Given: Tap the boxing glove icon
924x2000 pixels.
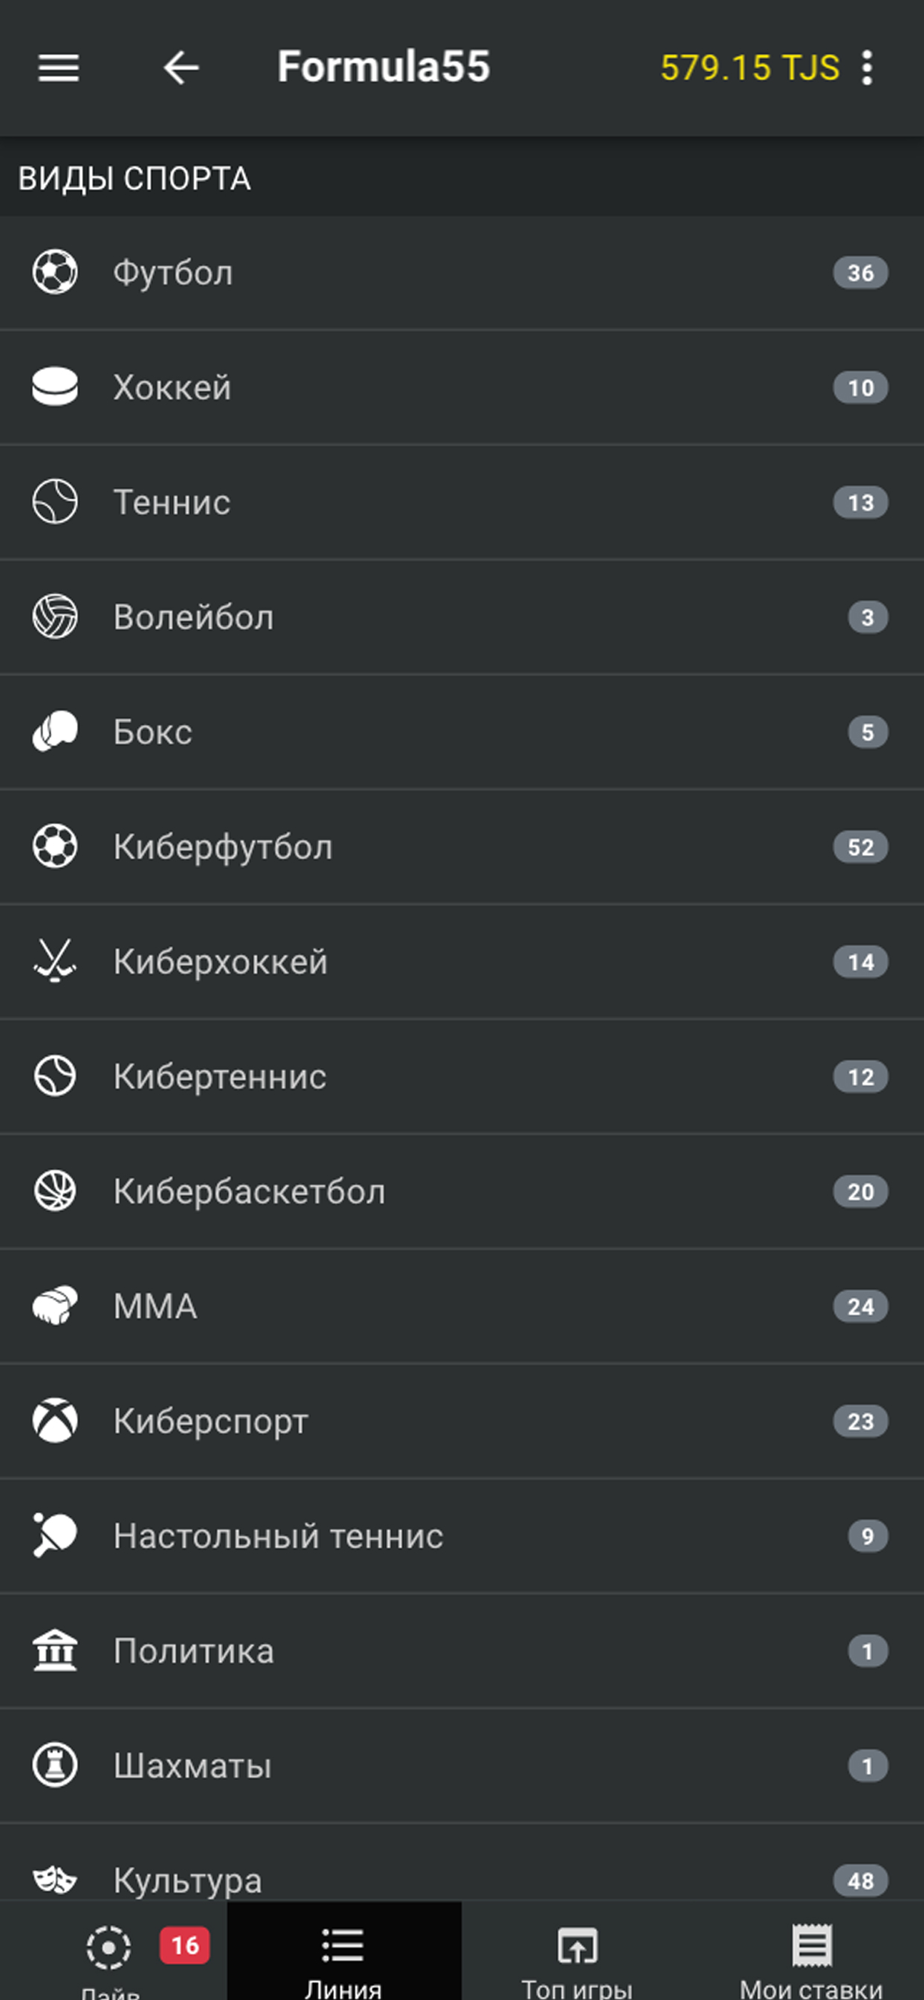Looking at the screenshot, I should tap(55, 732).
